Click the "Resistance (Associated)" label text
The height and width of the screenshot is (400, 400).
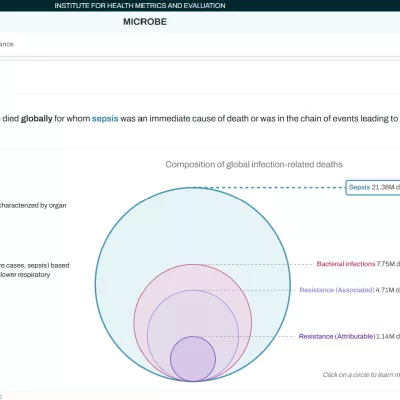[x=337, y=290]
